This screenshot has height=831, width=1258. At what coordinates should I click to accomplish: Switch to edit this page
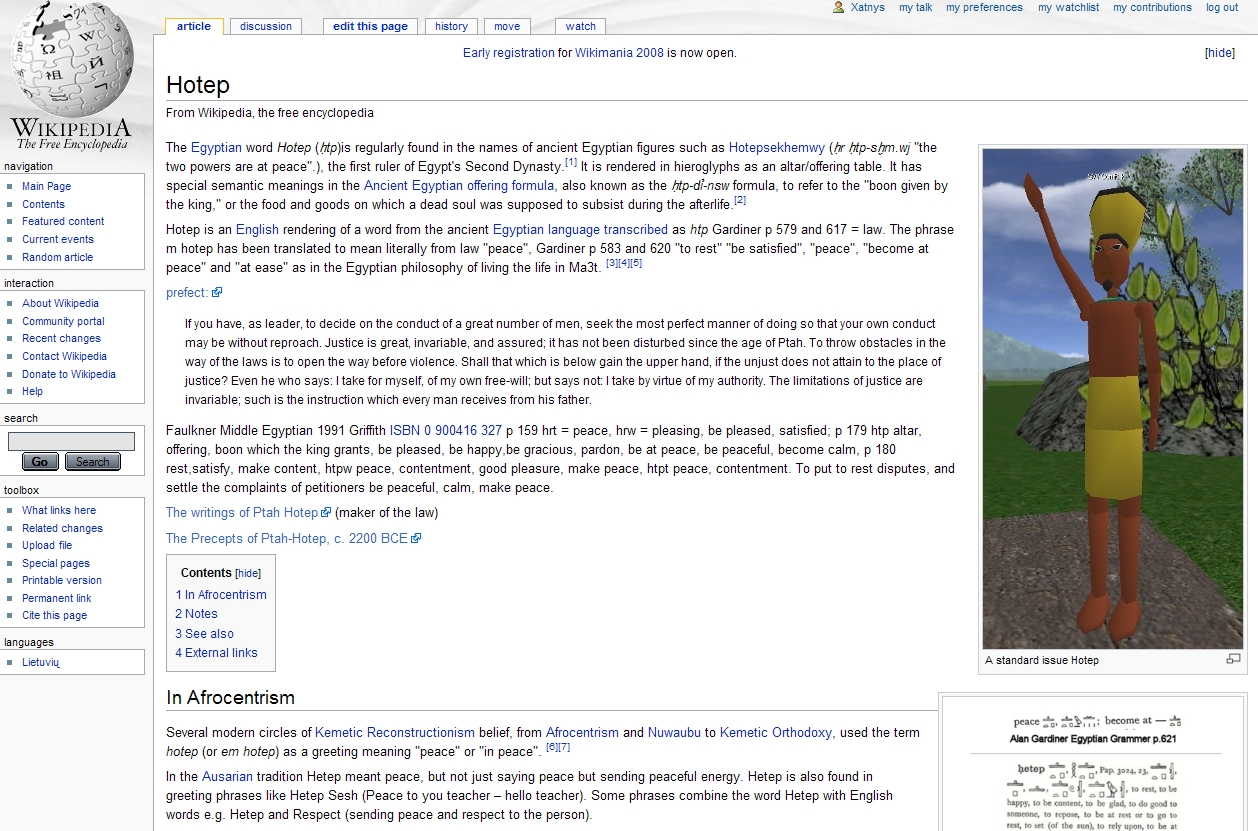coord(369,26)
